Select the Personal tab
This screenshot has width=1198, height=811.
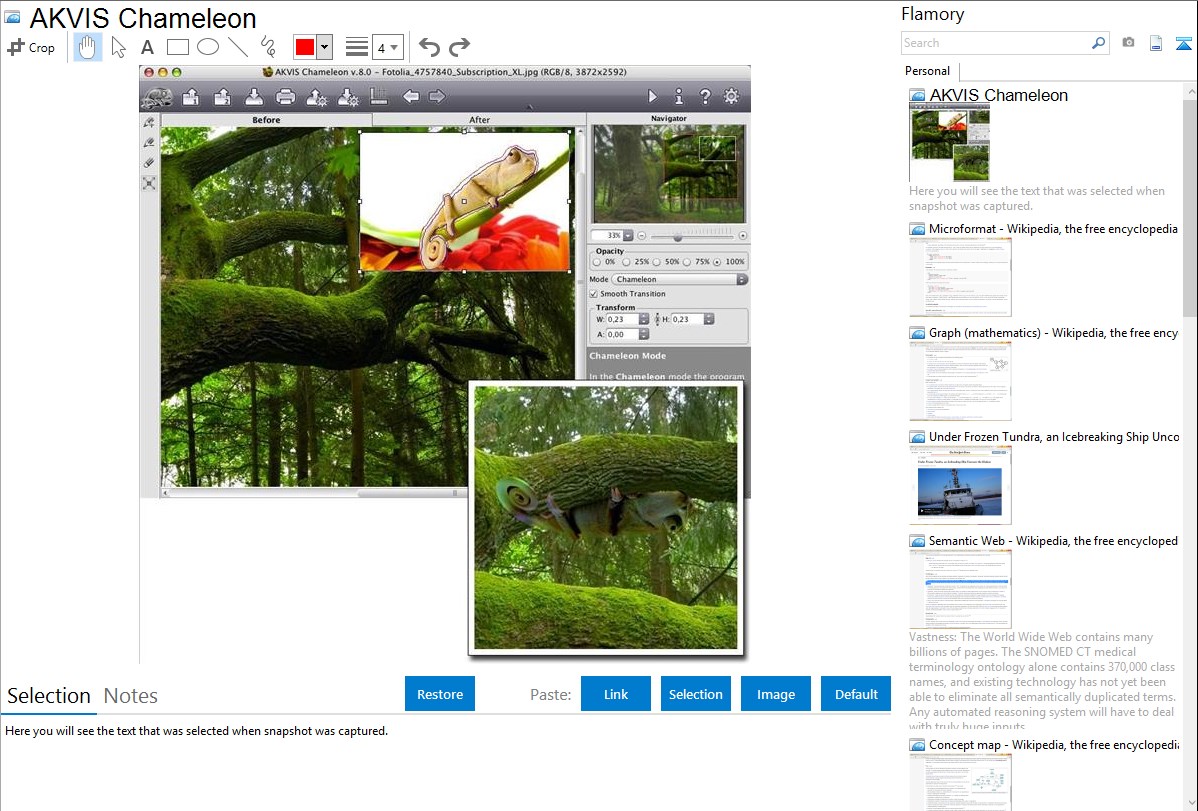pos(928,71)
